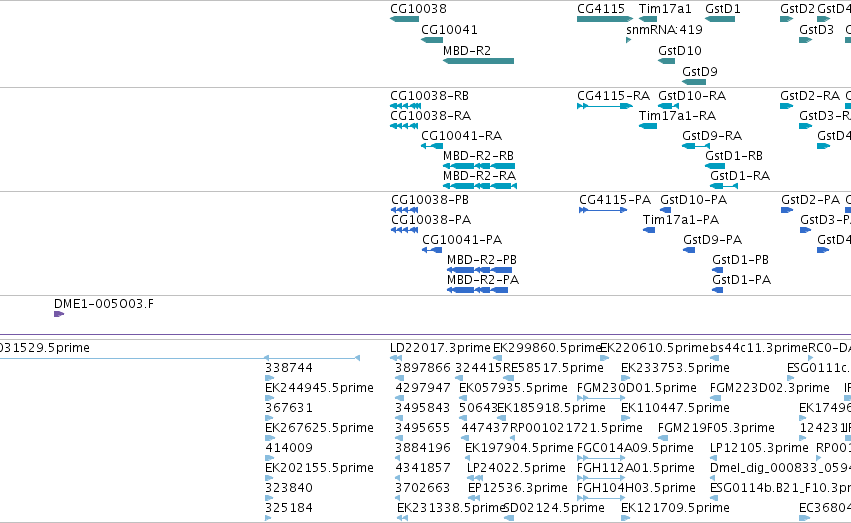Click the EK231338.5prime EST label

point(450,508)
